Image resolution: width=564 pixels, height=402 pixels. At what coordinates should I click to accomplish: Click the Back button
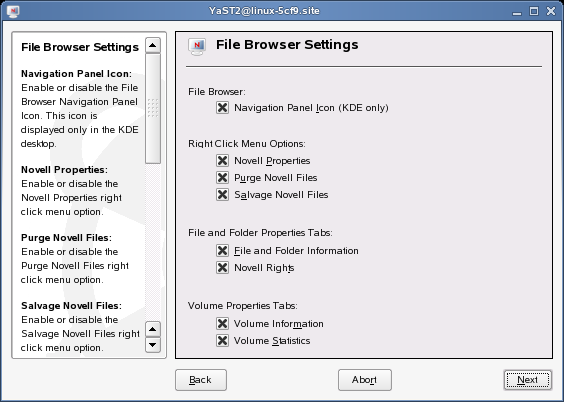point(201,380)
